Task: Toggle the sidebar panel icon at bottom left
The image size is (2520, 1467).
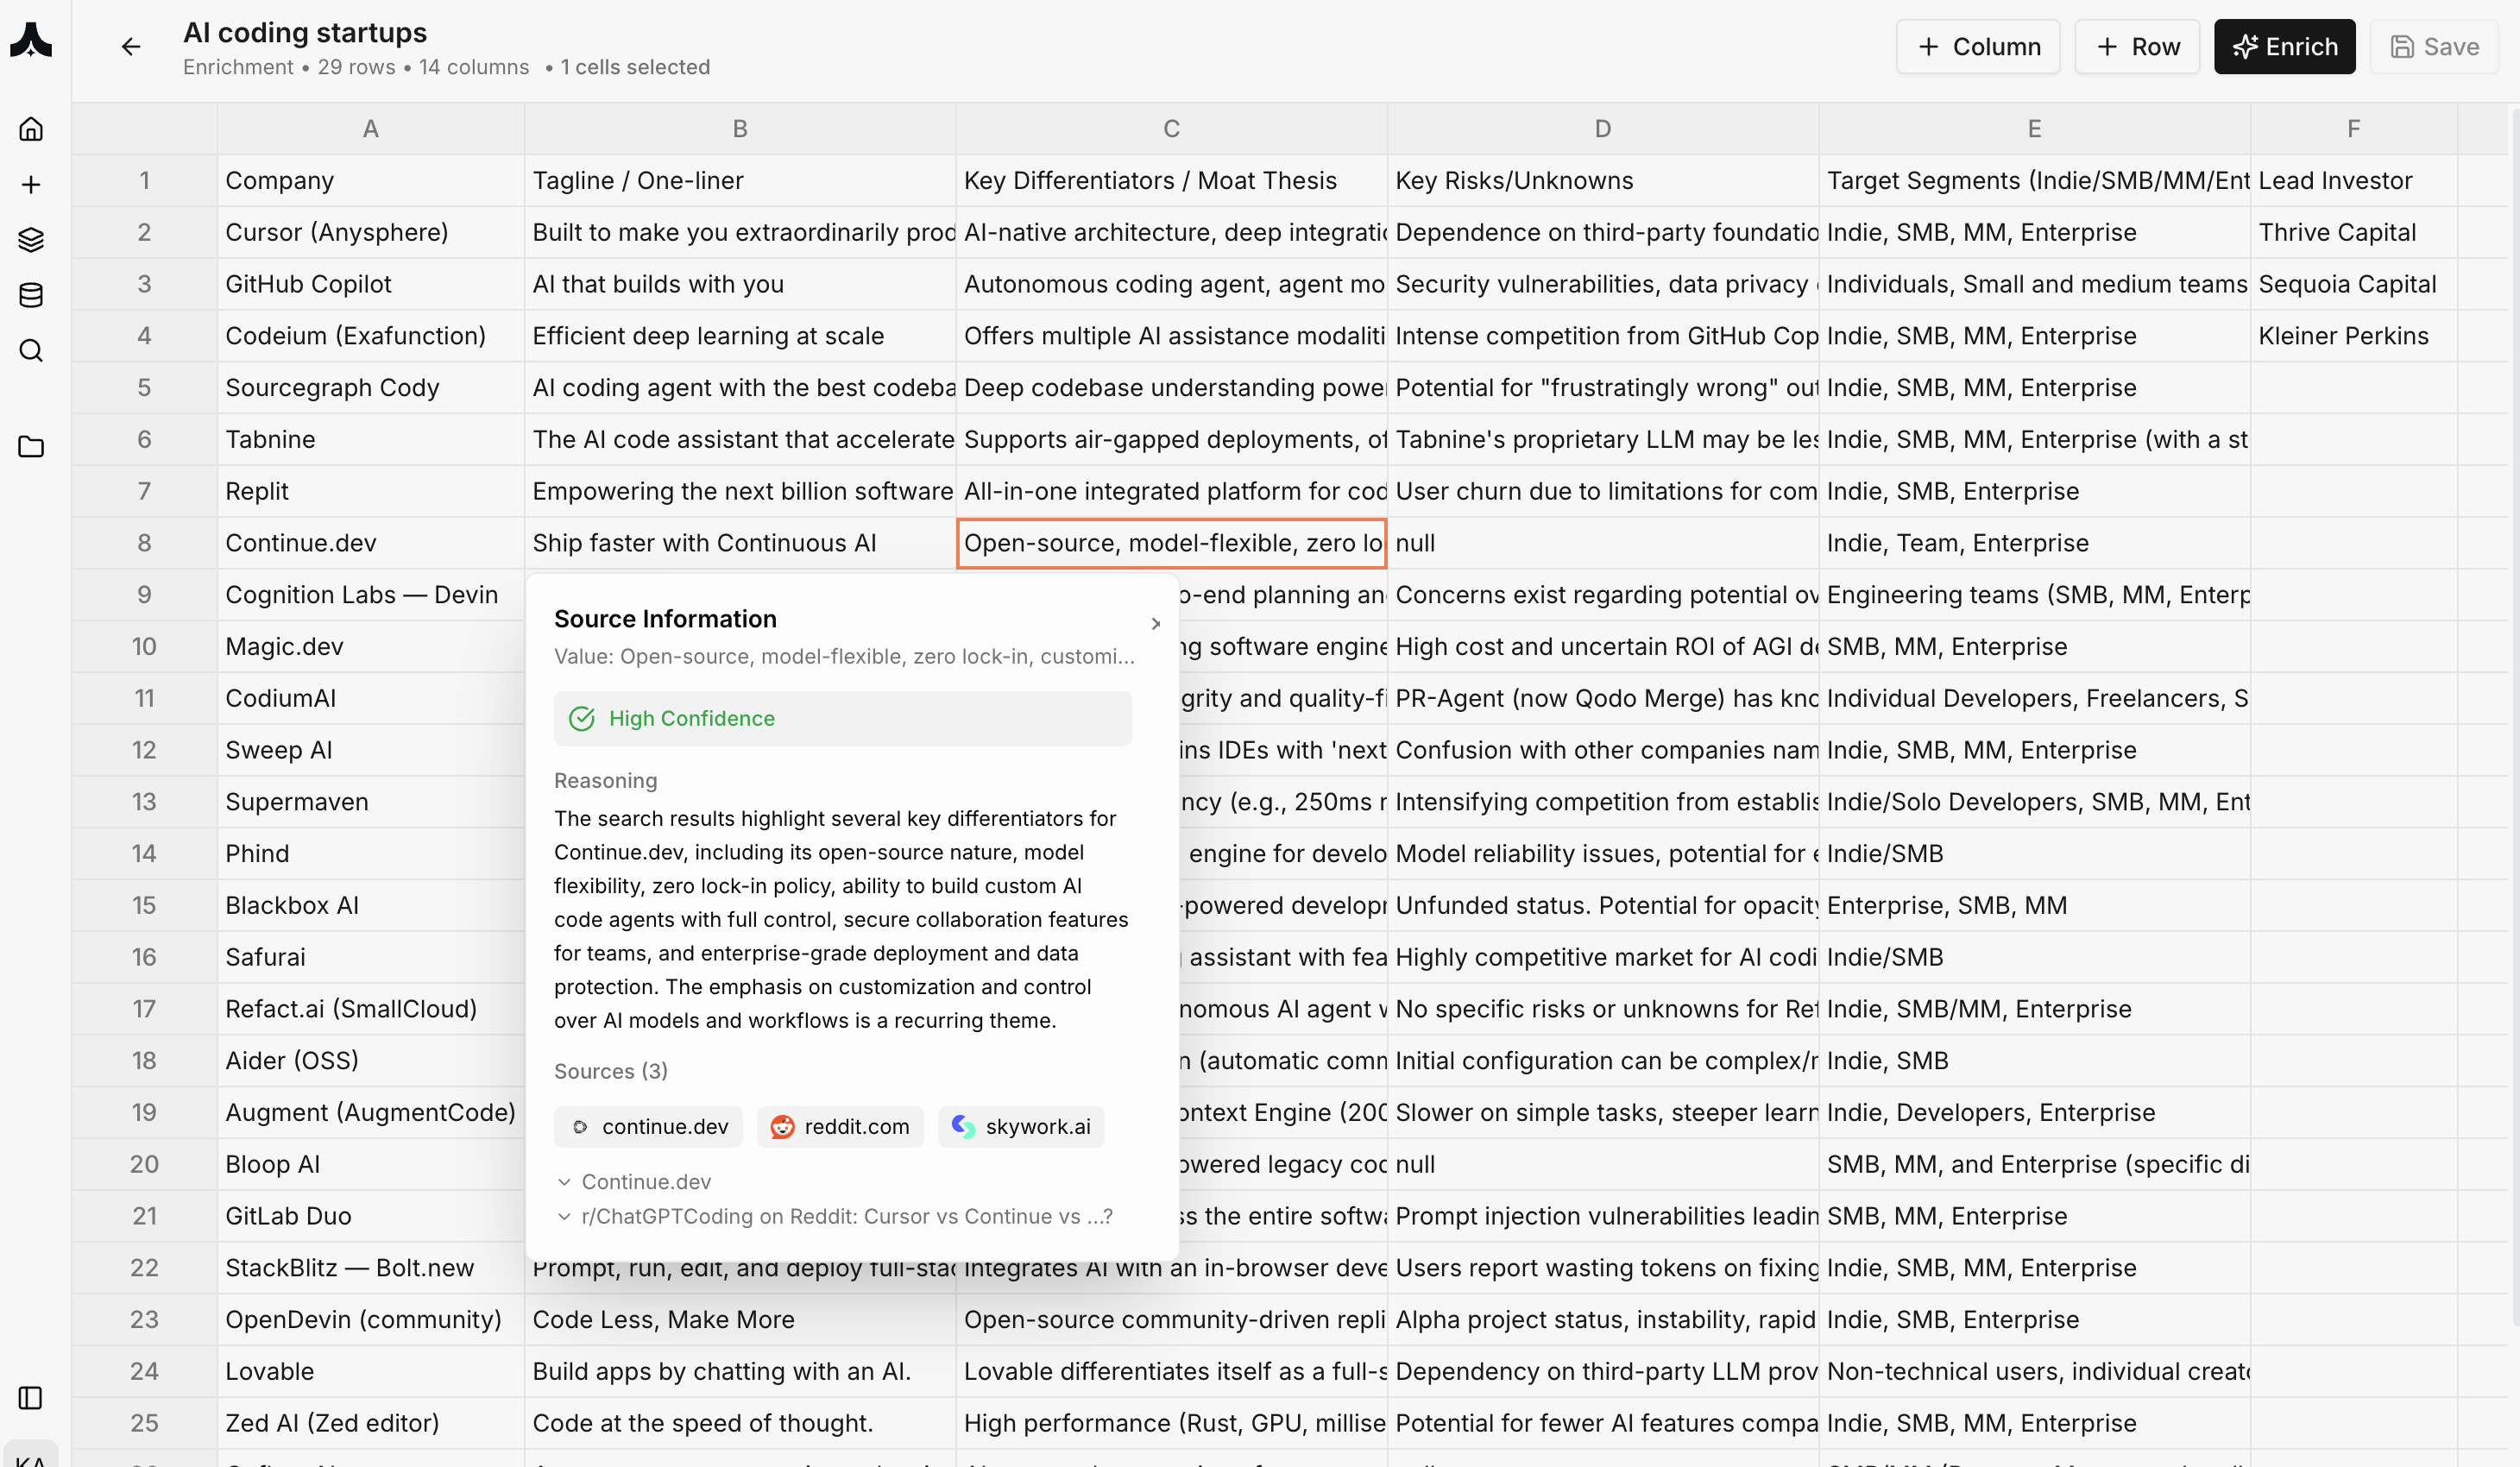Action: [x=31, y=1398]
